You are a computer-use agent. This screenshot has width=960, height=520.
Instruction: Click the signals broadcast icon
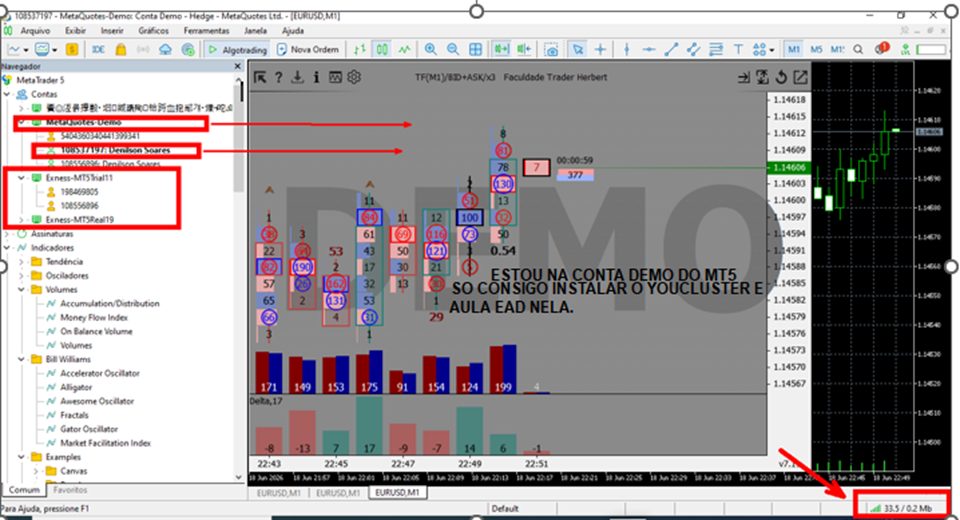click(x=143, y=50)
